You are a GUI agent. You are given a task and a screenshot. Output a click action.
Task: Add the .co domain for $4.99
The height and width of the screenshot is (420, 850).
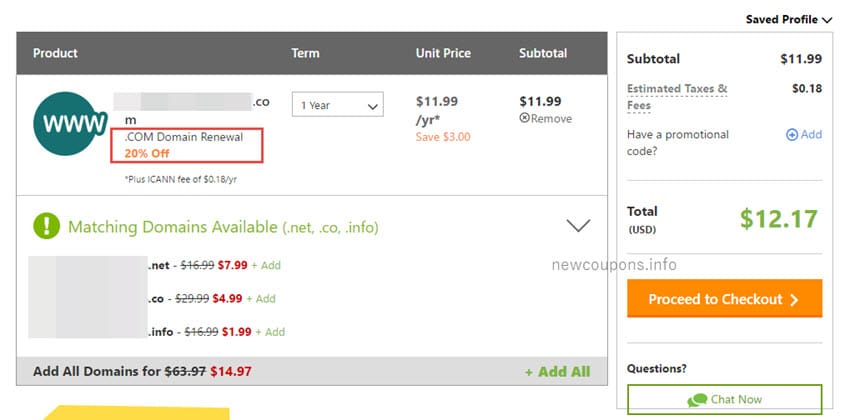pyautogui.click(x=261, y=299)
